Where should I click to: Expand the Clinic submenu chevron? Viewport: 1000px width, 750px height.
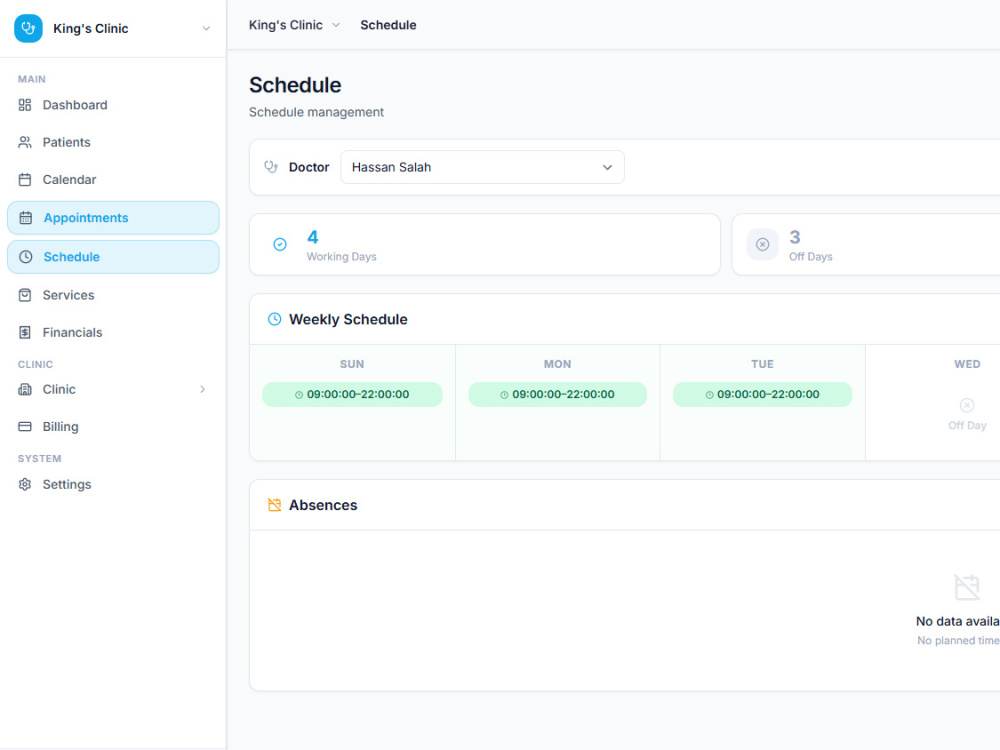pos(203,389)
